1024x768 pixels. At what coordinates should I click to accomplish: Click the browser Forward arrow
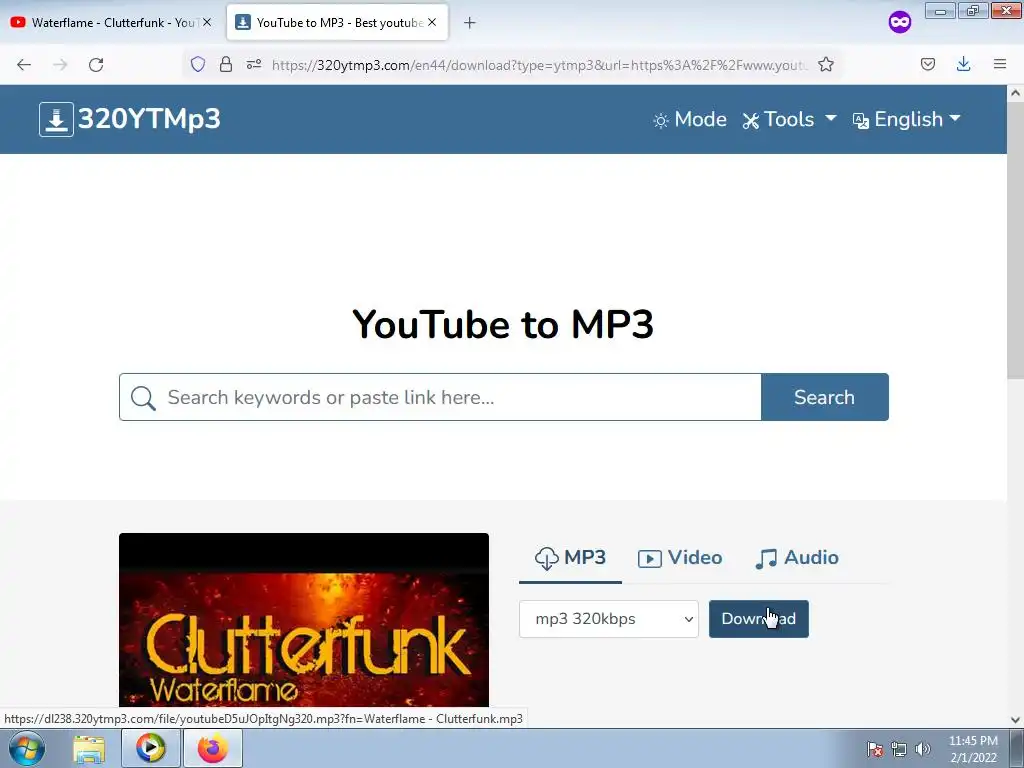coord(60,65)
